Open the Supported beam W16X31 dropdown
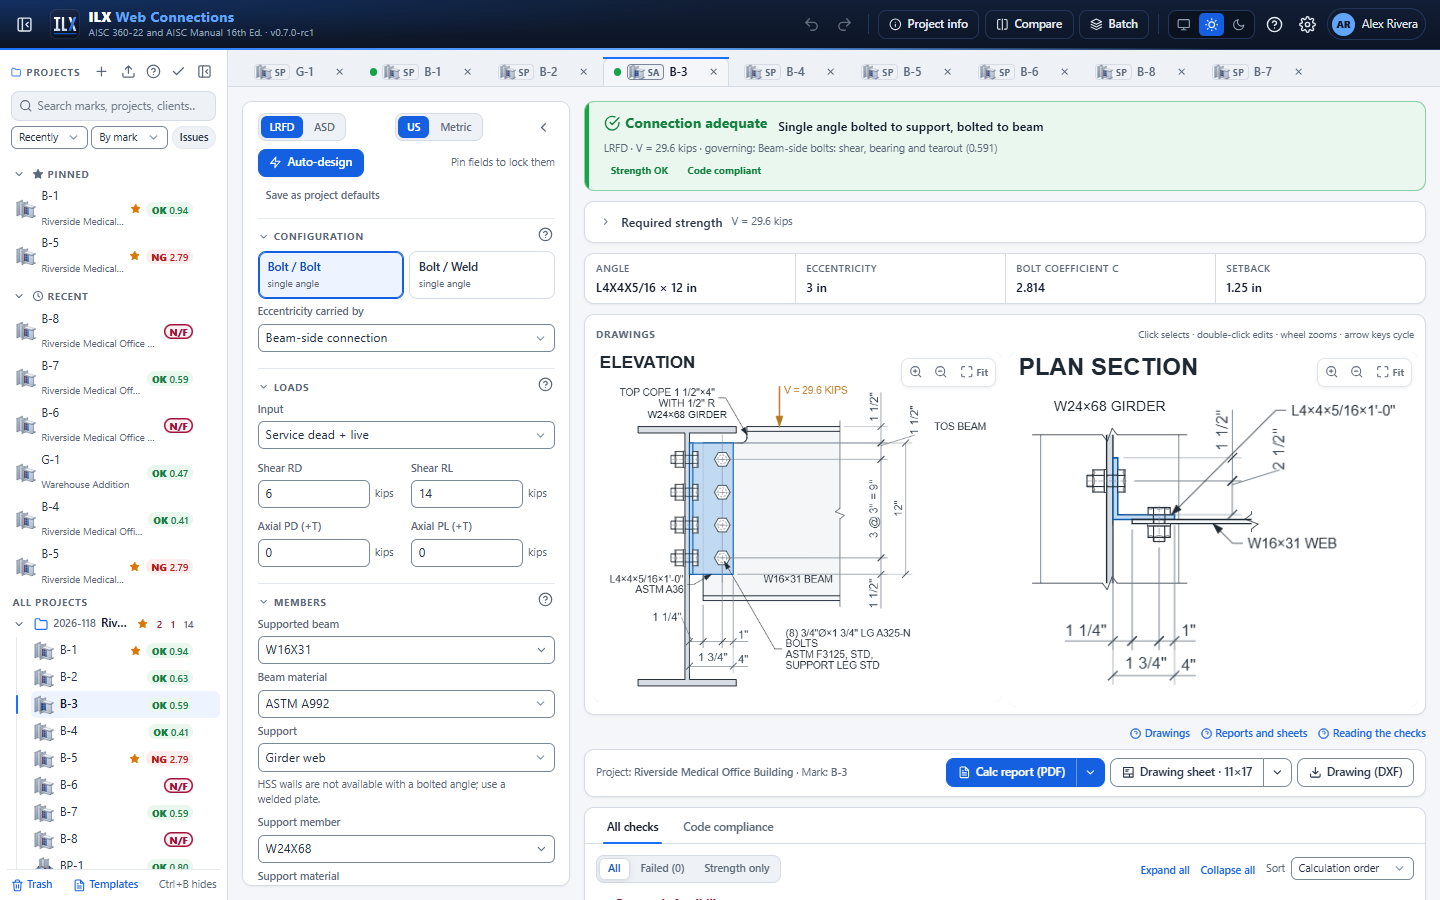The width and height of the screenshot is (1440, 900). 406,650
